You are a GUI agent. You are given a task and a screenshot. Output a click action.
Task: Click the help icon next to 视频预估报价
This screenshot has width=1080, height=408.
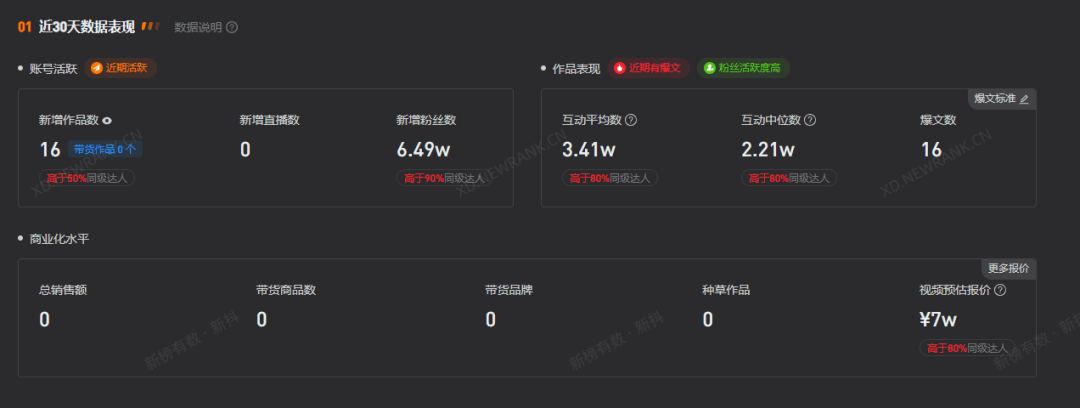tap(1000, 290)
